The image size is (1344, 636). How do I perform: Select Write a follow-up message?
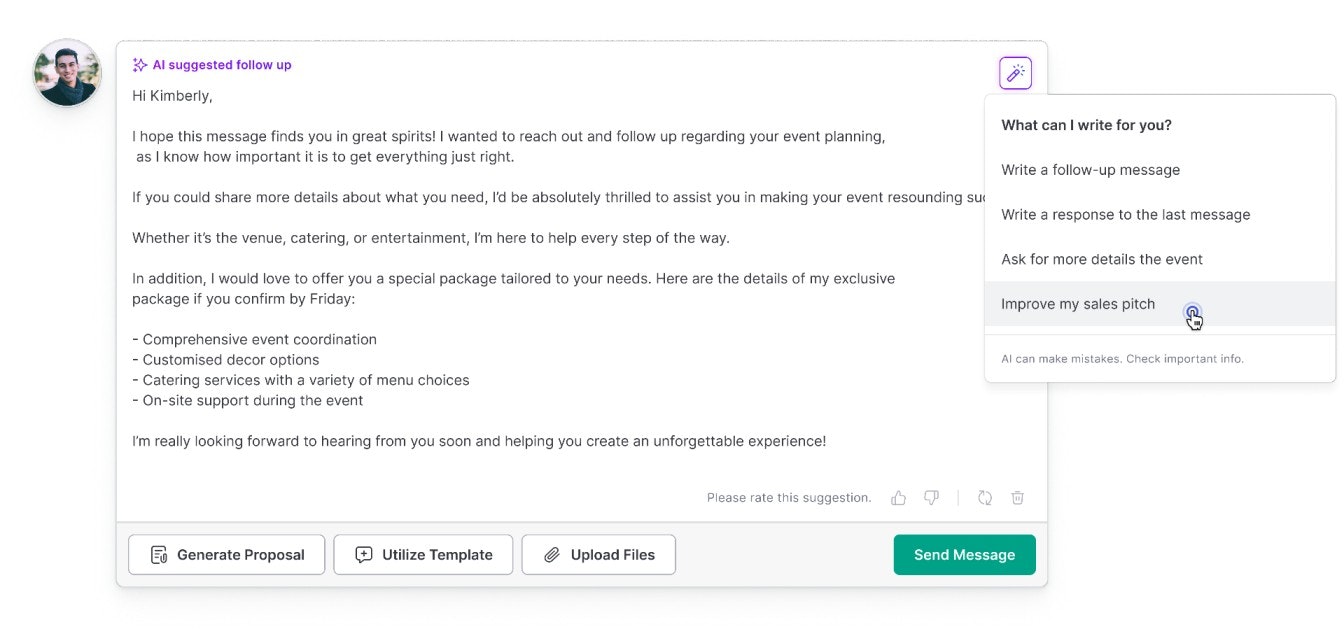(x=1090, y=169)
